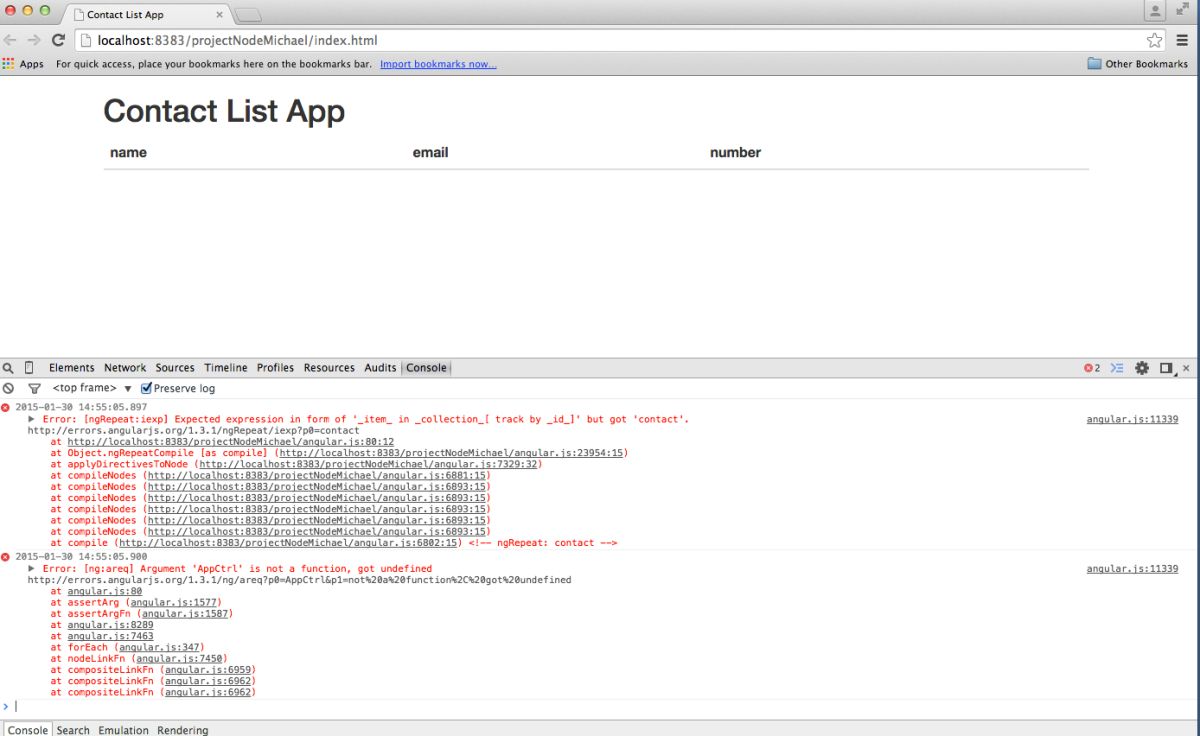
Task: Click the 14:55:05.900 timestamp entry
Action: point(81,557)
